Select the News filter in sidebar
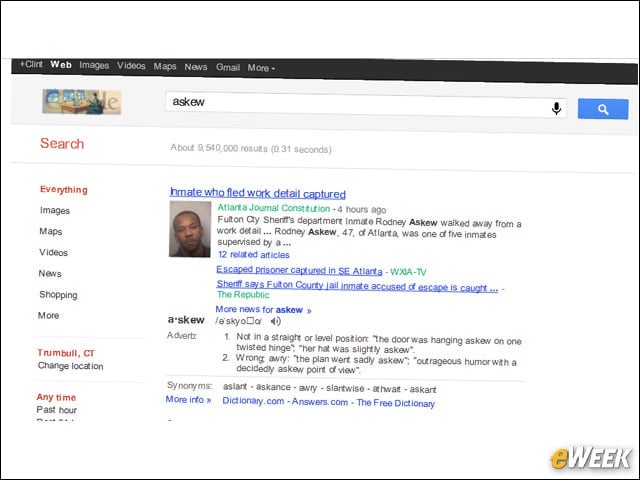This screenshot has height=480, width=640. coord(50,273)
